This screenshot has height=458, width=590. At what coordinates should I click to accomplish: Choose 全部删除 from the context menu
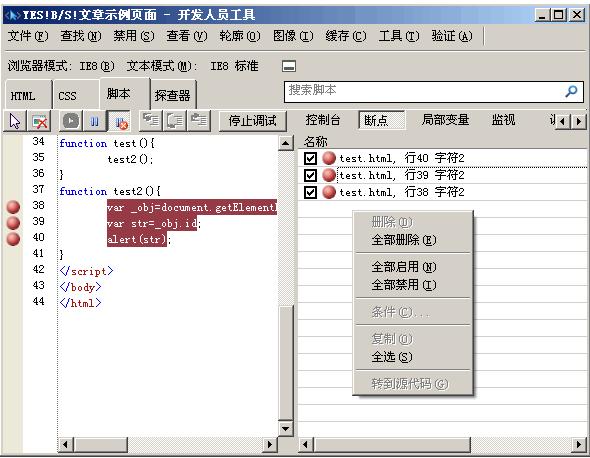click(404, 240)
